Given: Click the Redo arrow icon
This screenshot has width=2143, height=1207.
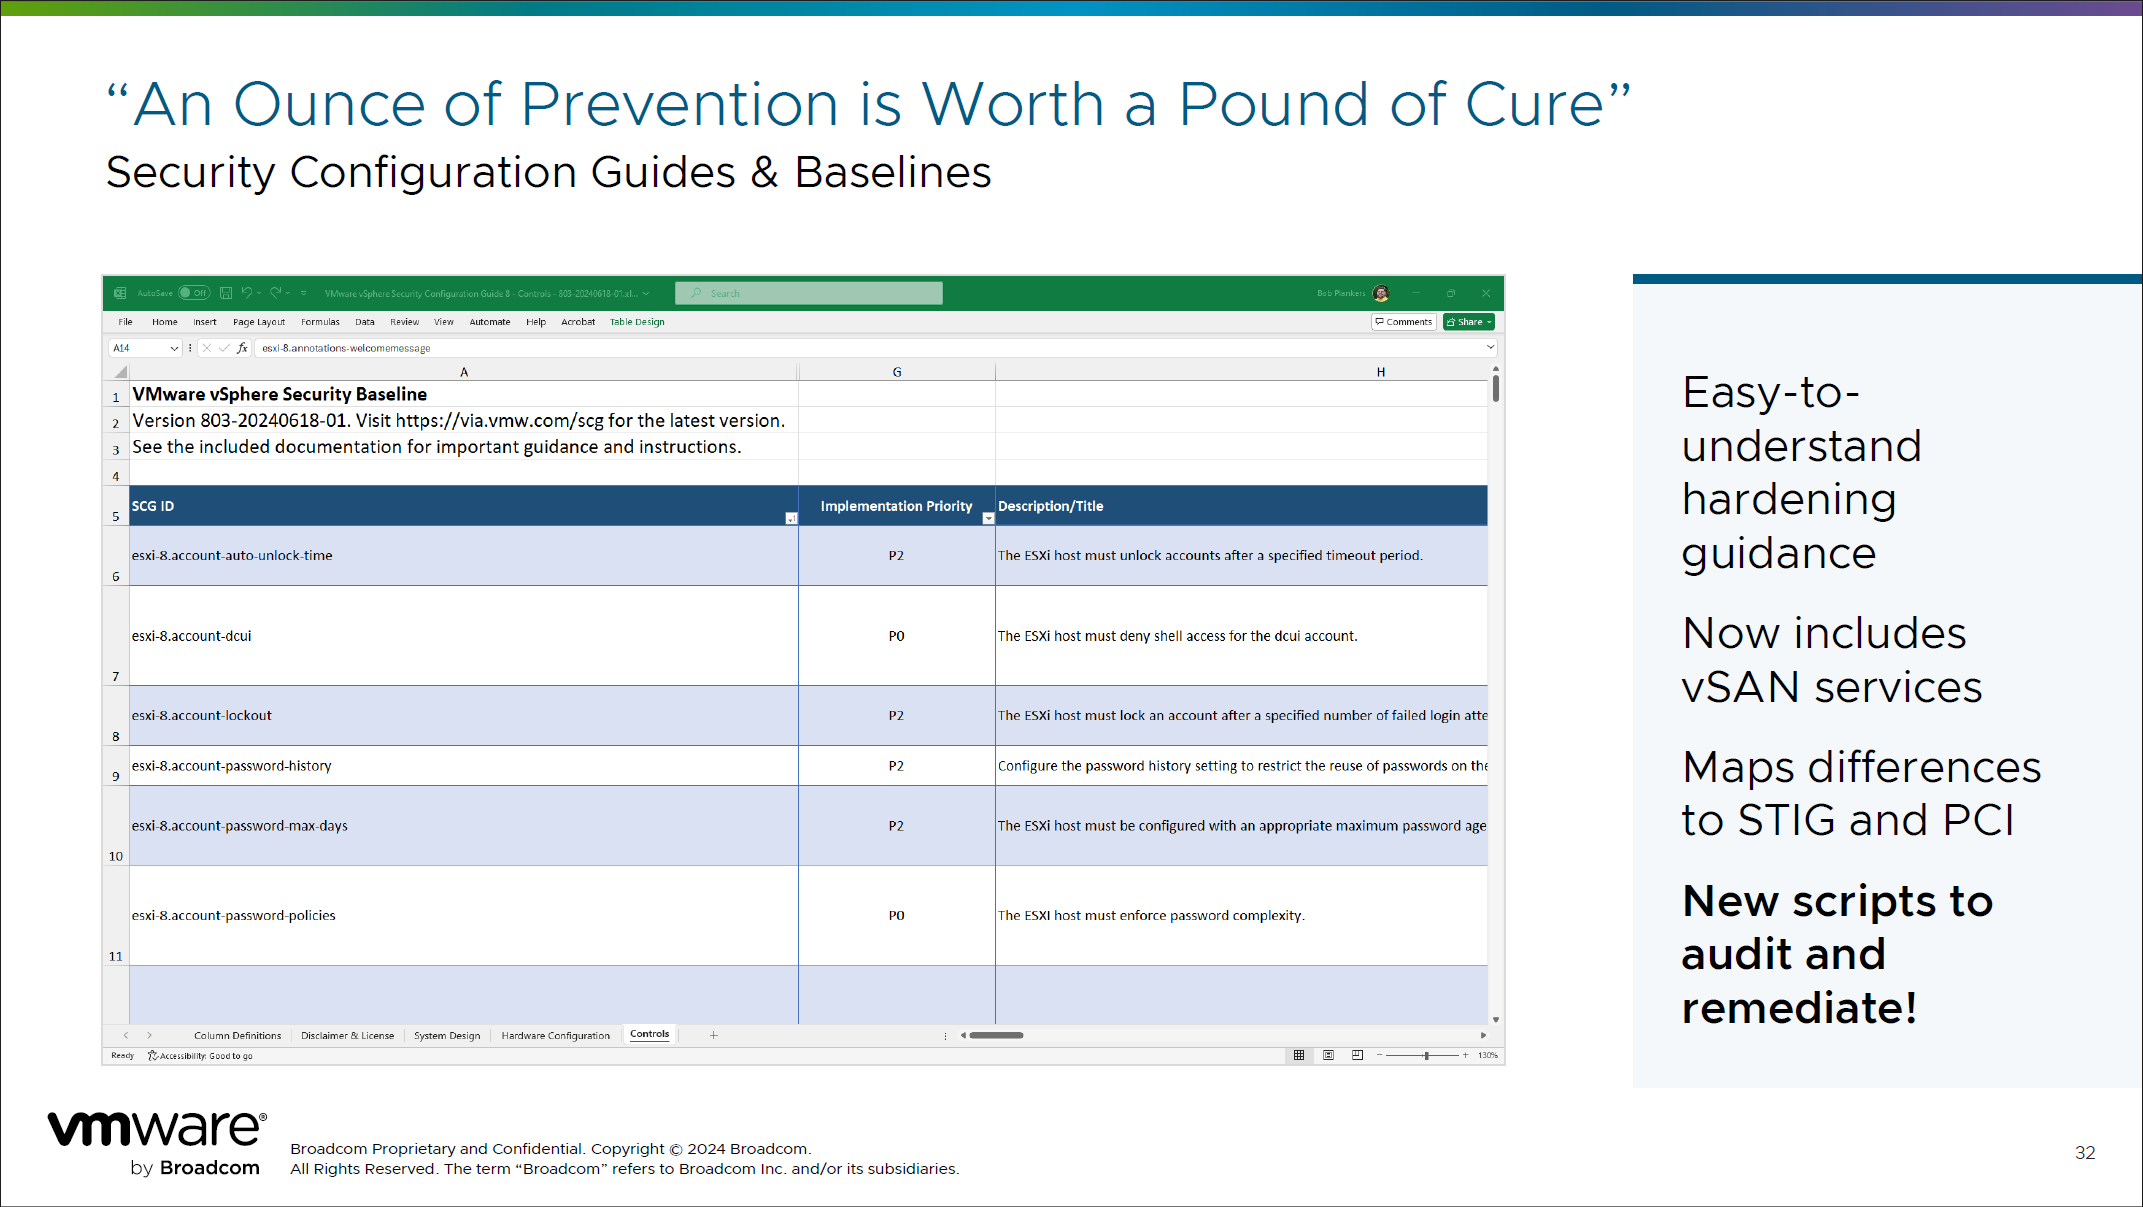Looking at the screenshot, I should point(275,293).
